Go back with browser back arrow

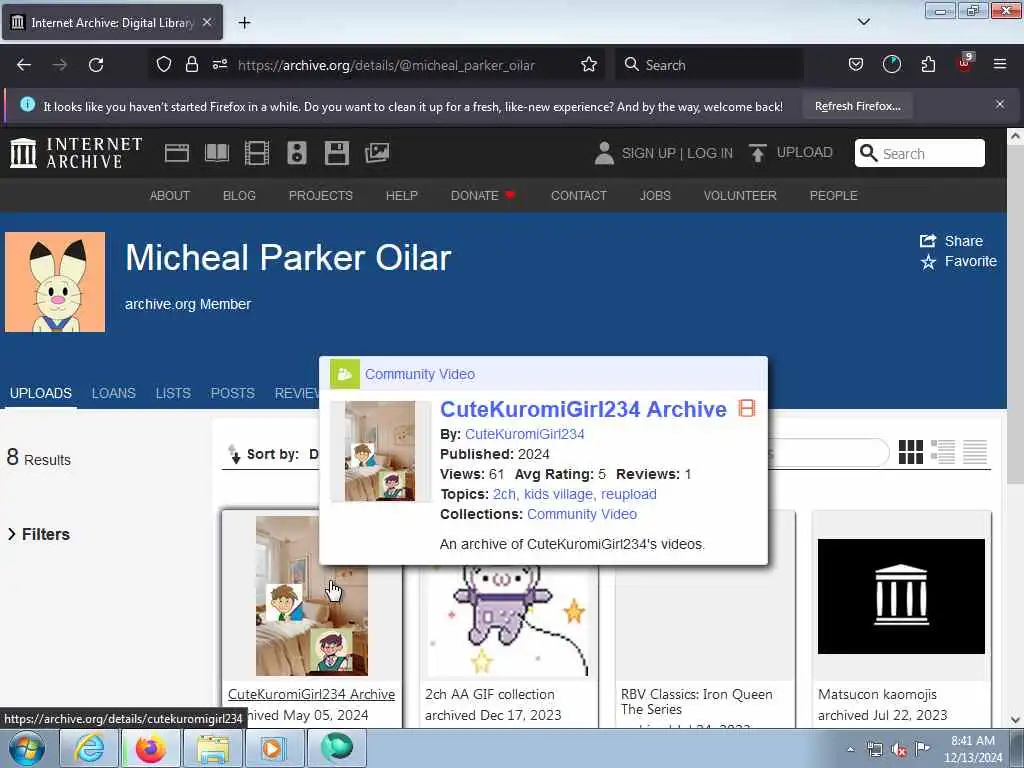point(24,65)
